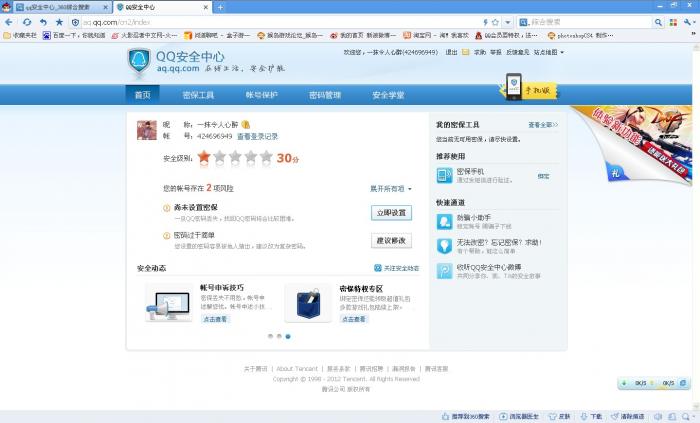Open the wrench tools menu
Image resolution: width=700 pixels, height=423 pixels.
pos(688,22)
